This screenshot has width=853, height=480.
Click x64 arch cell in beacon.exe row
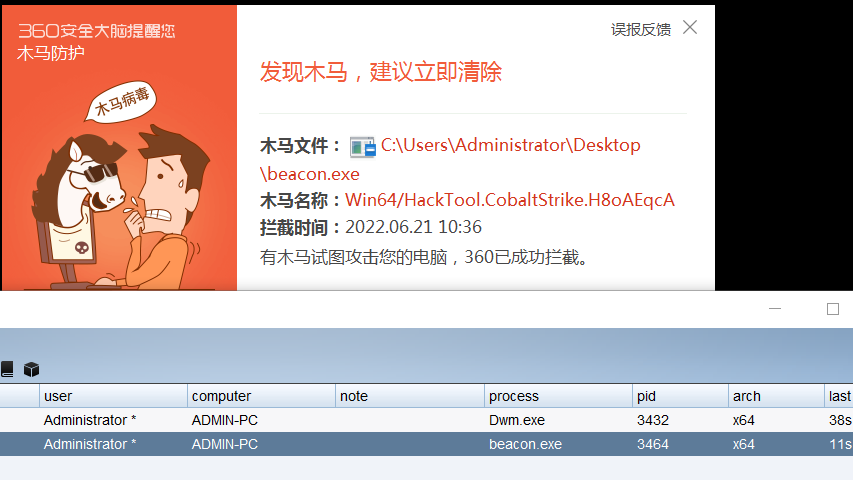[x=744, y=444]
